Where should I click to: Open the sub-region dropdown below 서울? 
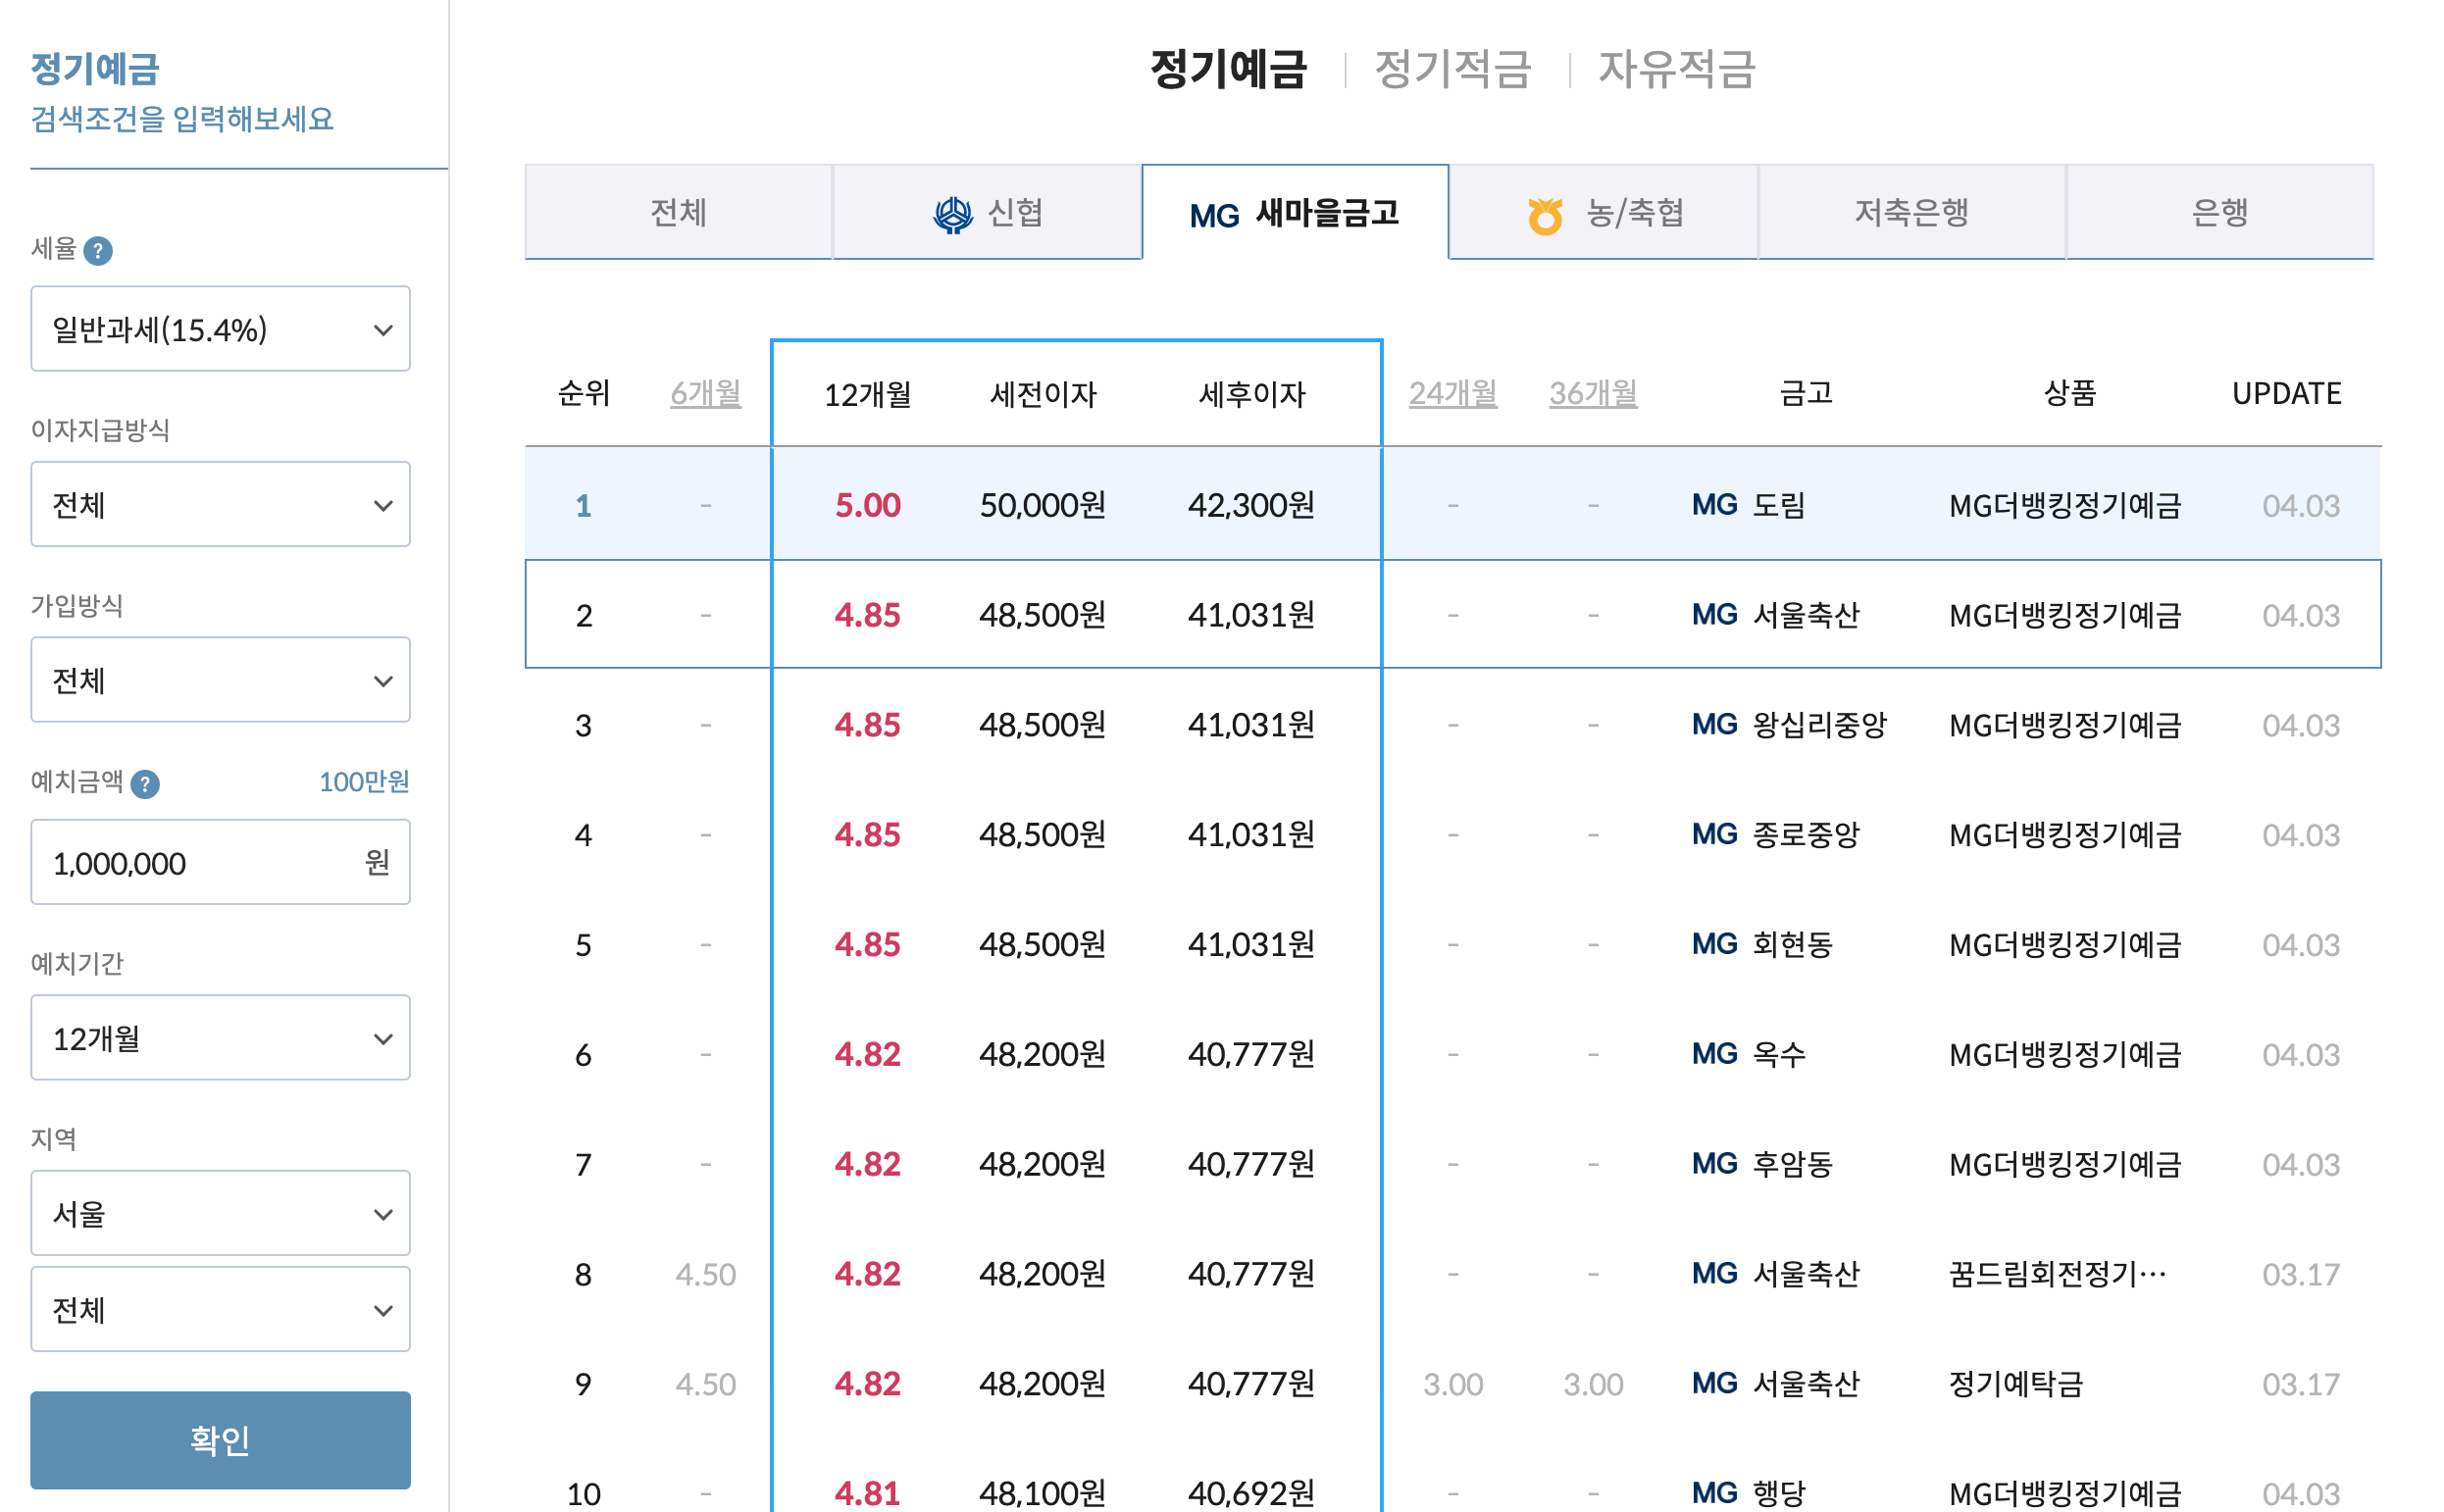point(220,1310)
